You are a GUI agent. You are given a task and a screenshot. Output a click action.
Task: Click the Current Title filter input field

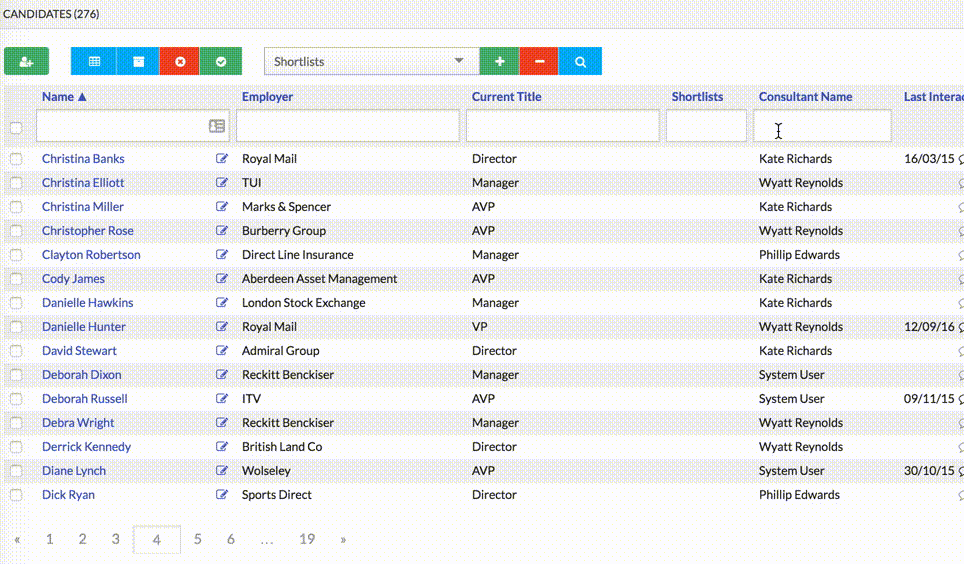562,126
